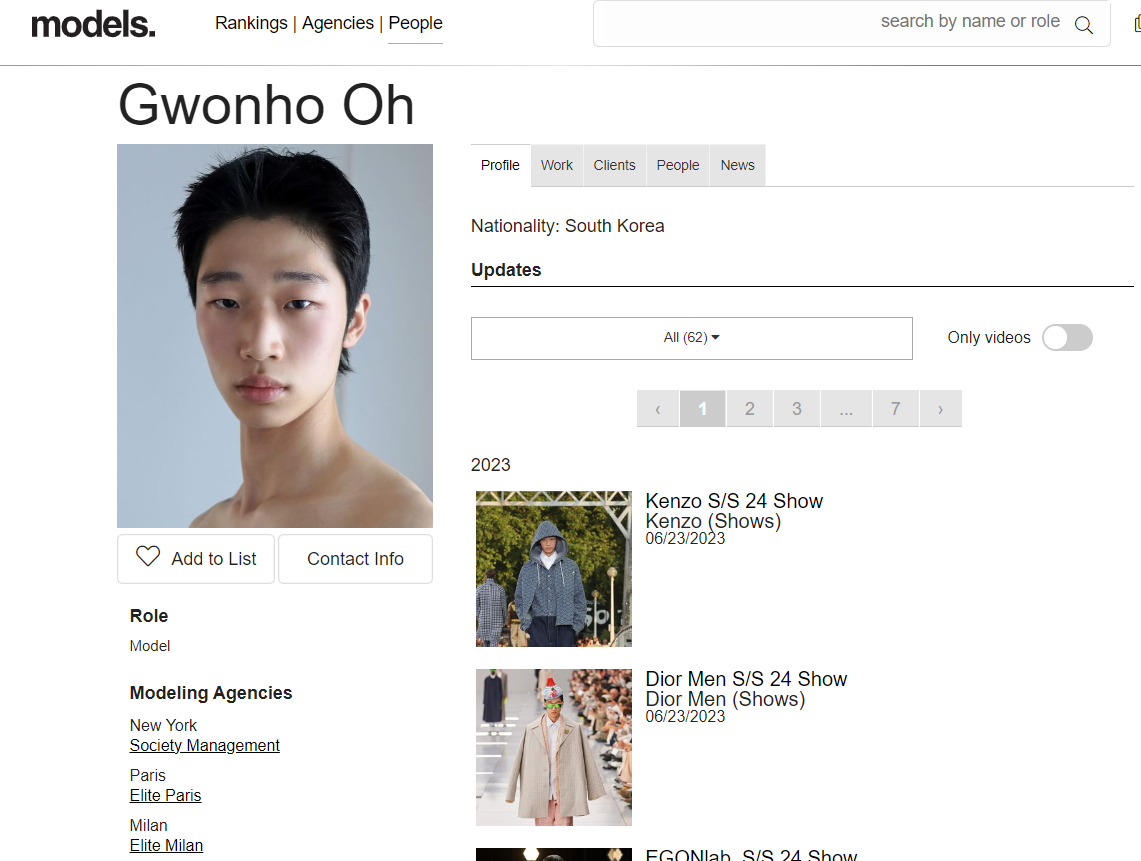The height and width of the screenshot is (861, 1141).
Task: Go to previous page arrow in pagination
Action: (x=657, y=409)
